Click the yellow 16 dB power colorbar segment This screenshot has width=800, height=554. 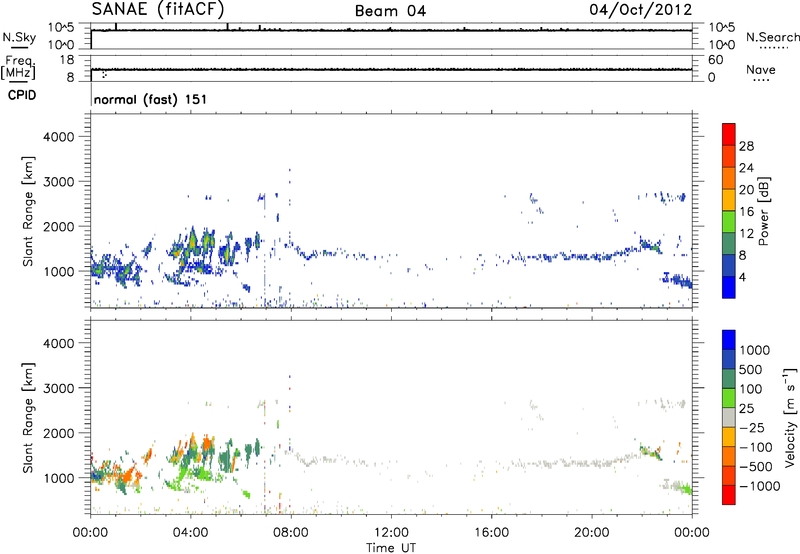point(729,199)
